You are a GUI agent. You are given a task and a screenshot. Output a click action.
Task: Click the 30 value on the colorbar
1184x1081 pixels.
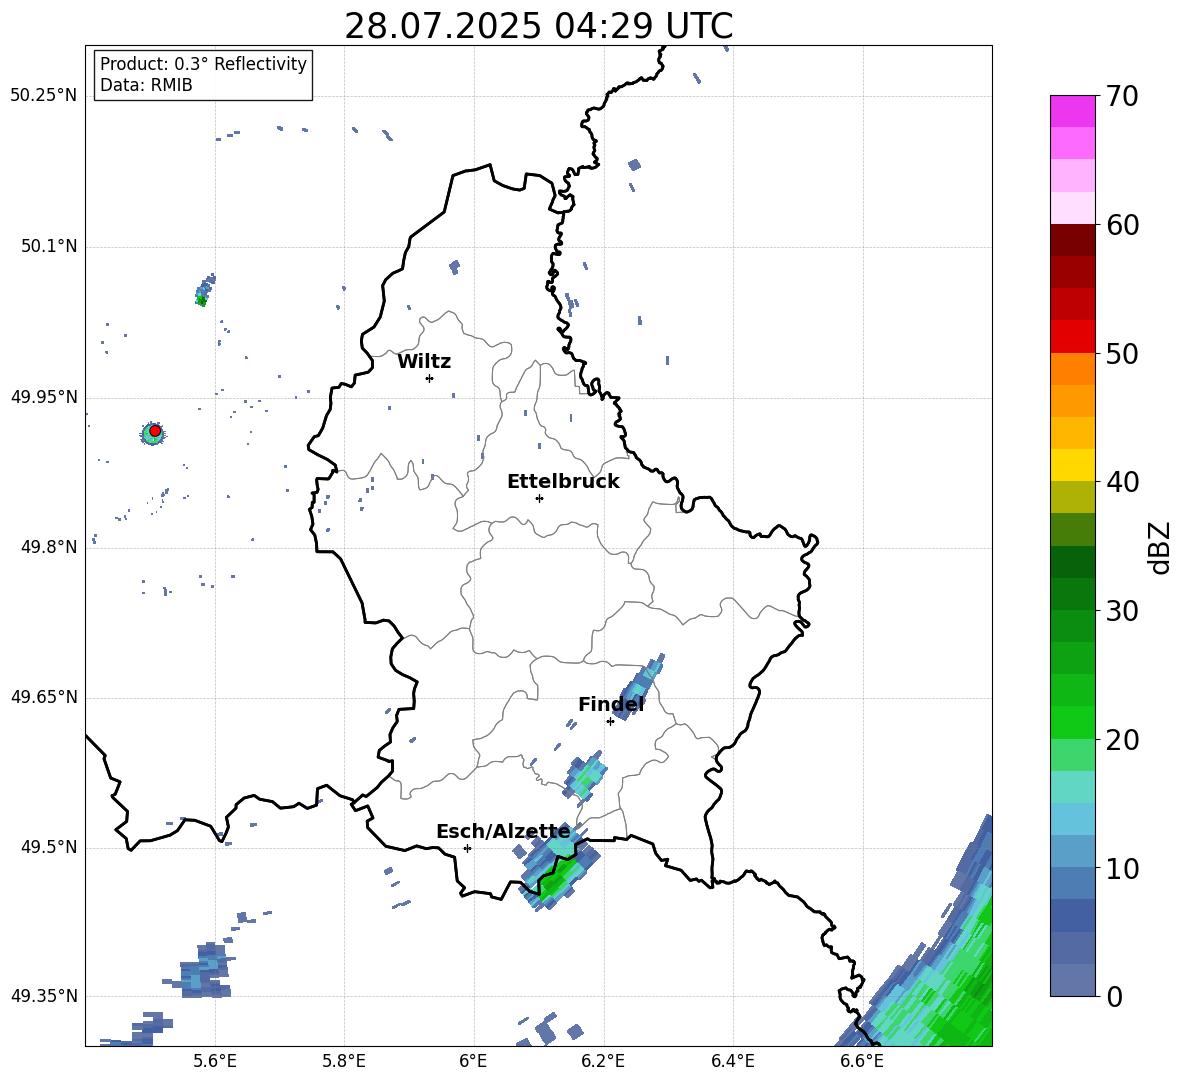1123,611
